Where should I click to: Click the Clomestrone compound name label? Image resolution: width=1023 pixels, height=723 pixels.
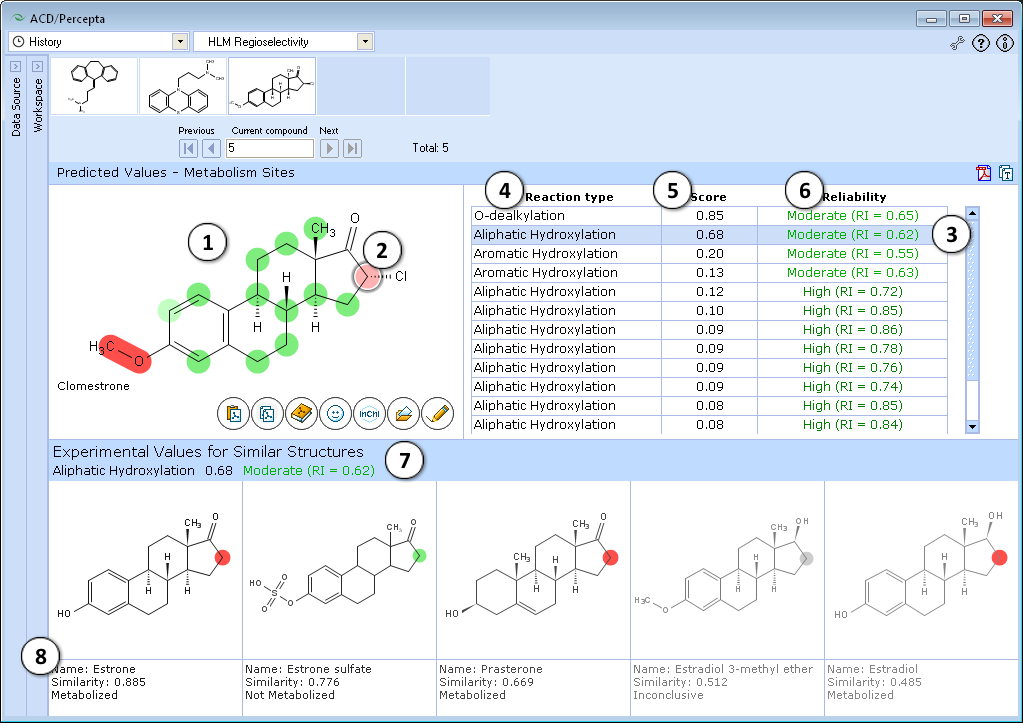[93, 386]
